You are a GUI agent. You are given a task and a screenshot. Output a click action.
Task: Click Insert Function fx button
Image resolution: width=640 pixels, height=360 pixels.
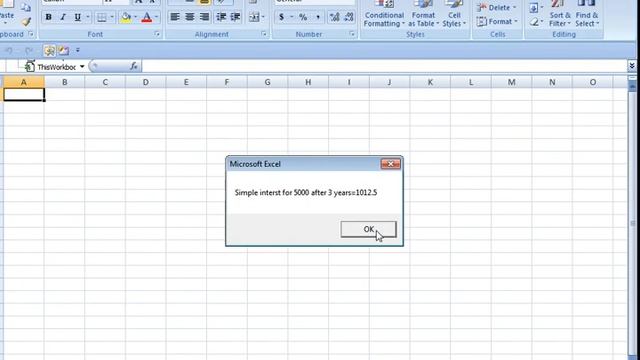coord(133,66)
